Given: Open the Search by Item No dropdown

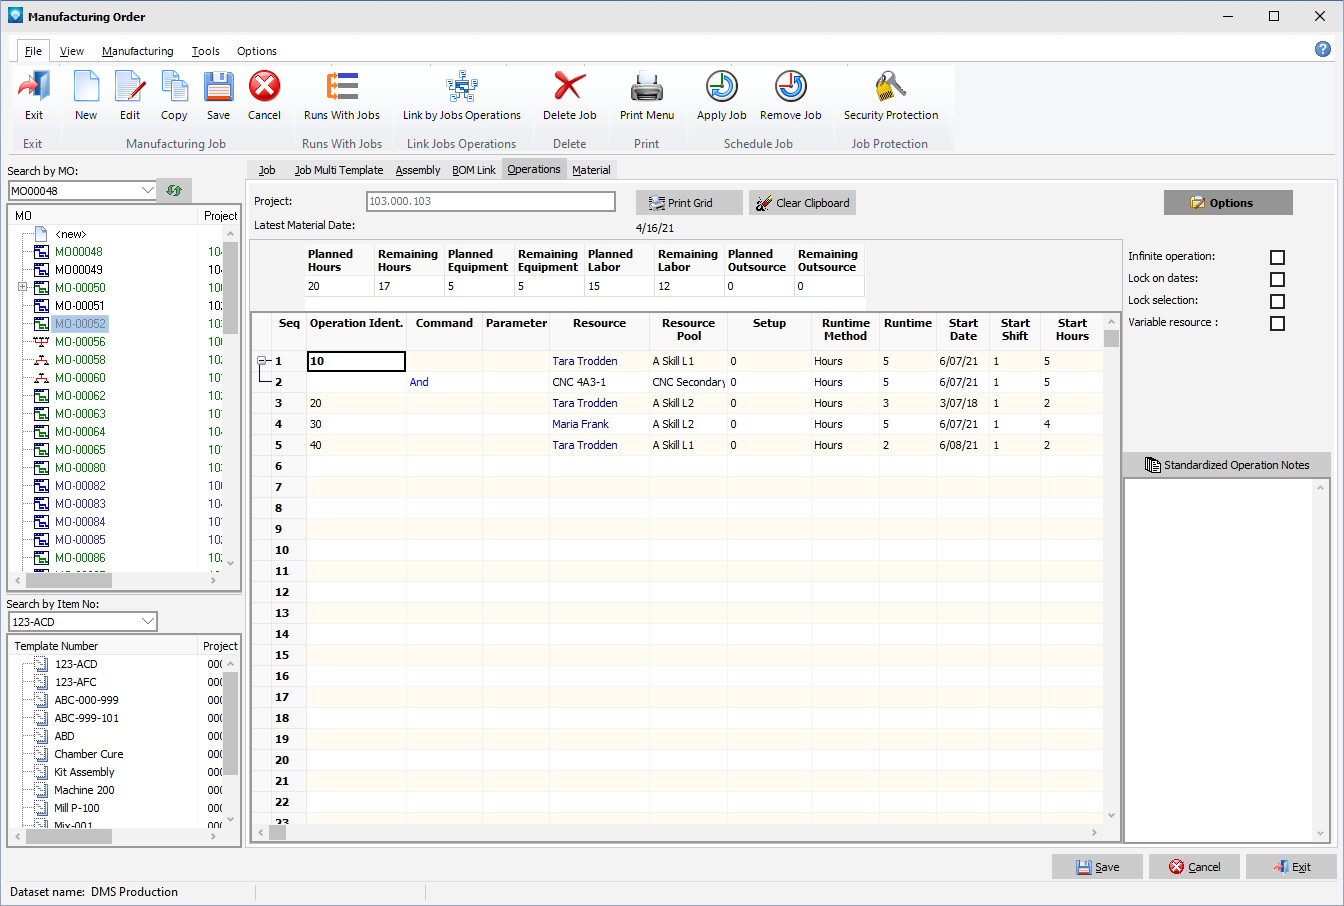Looking at the screenshot, I should (148, 622).
